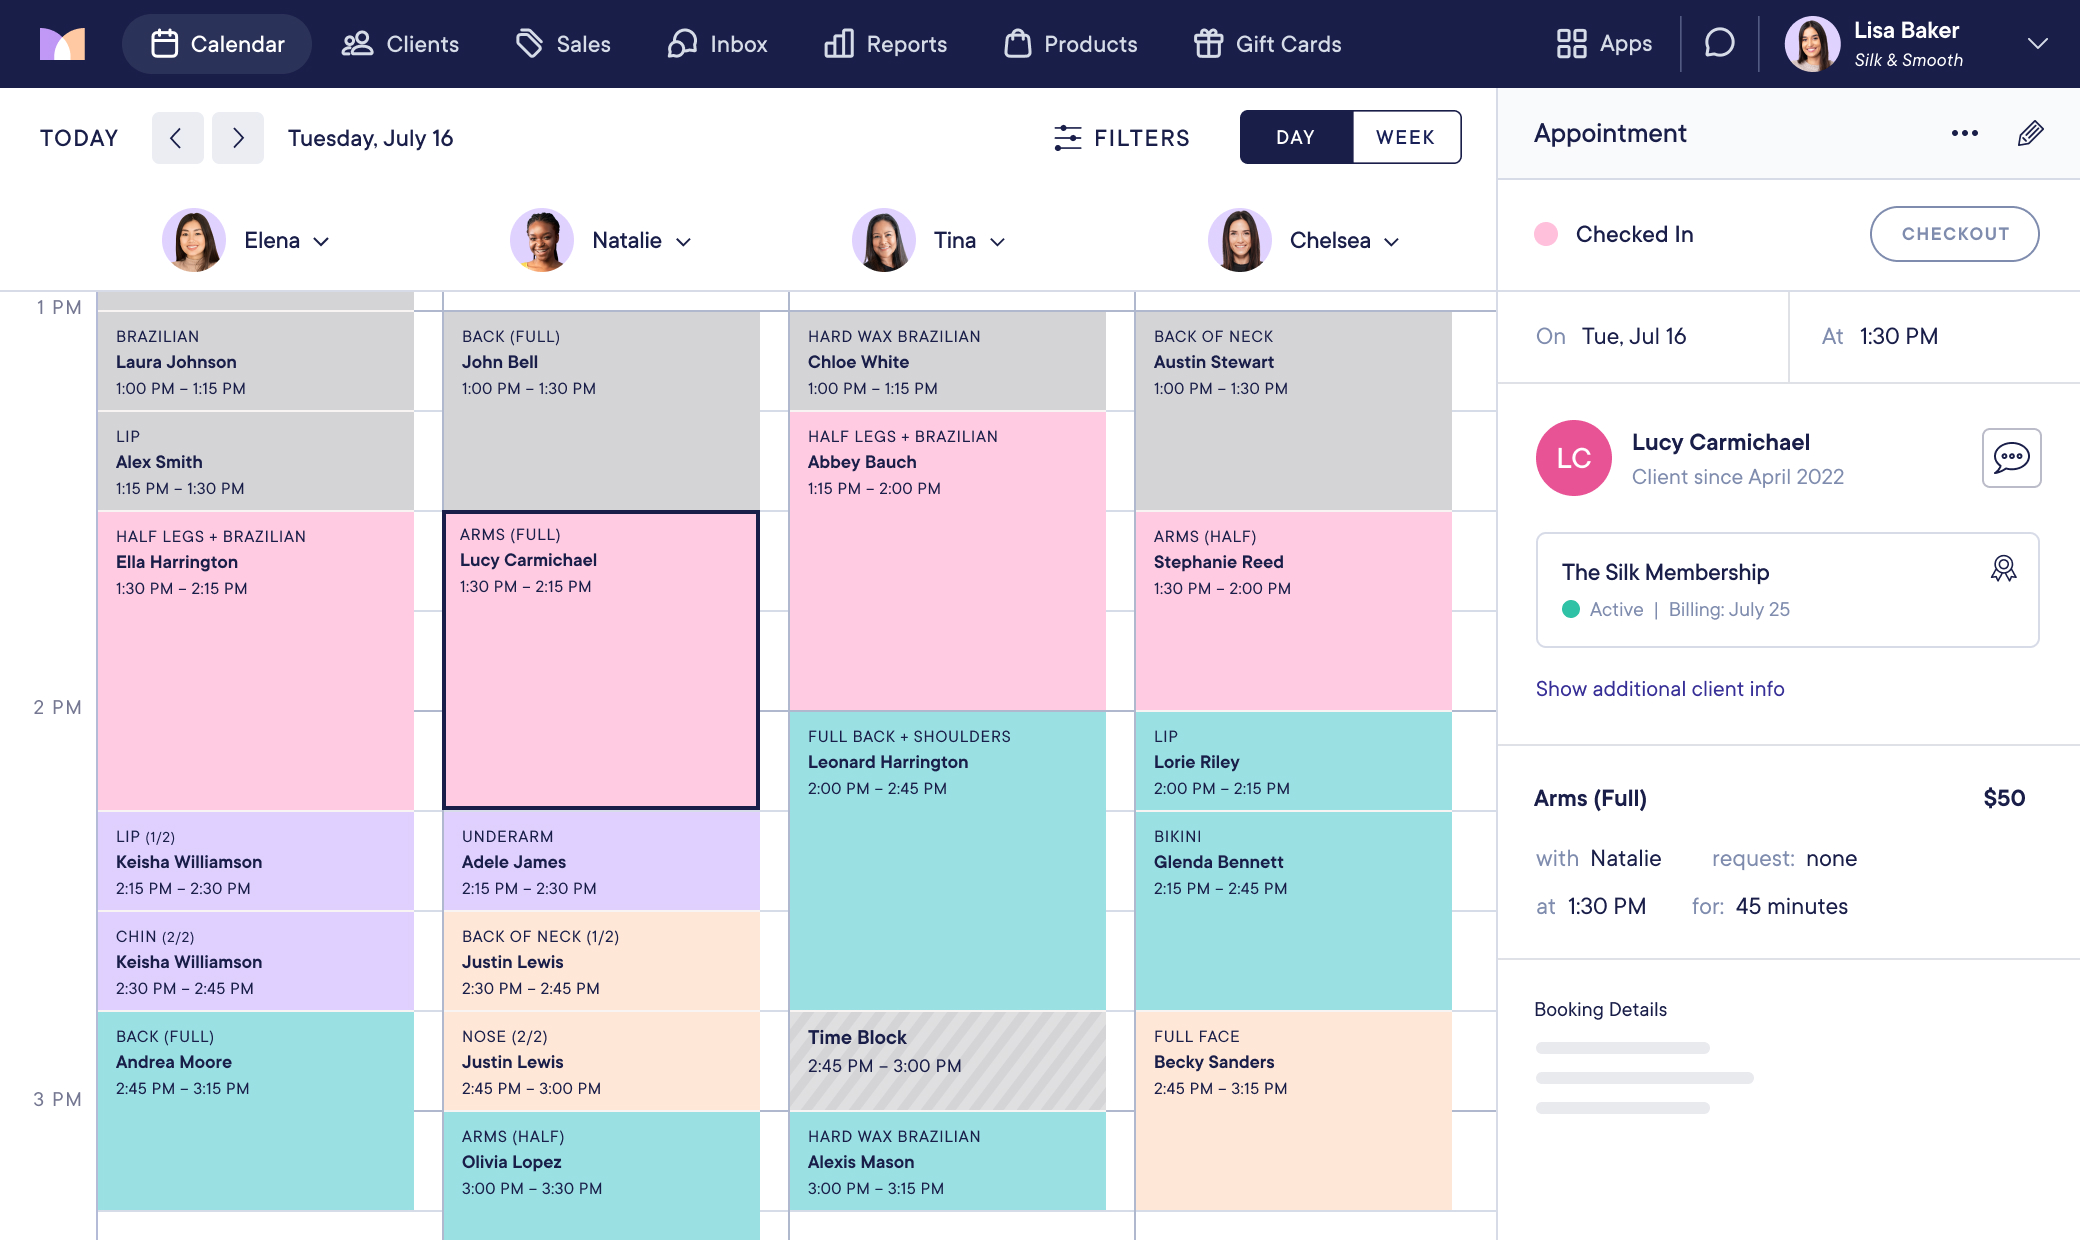Go to previous day with left arrow
Image resolution: width=2080 pixels, height=1240 pixels.
tap(177, 138)
